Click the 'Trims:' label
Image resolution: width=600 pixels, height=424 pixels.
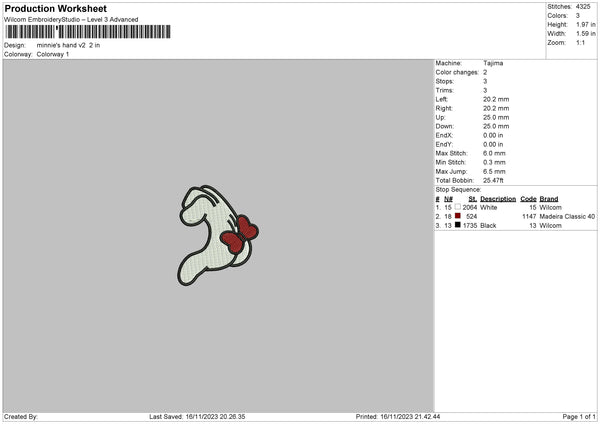444,90
